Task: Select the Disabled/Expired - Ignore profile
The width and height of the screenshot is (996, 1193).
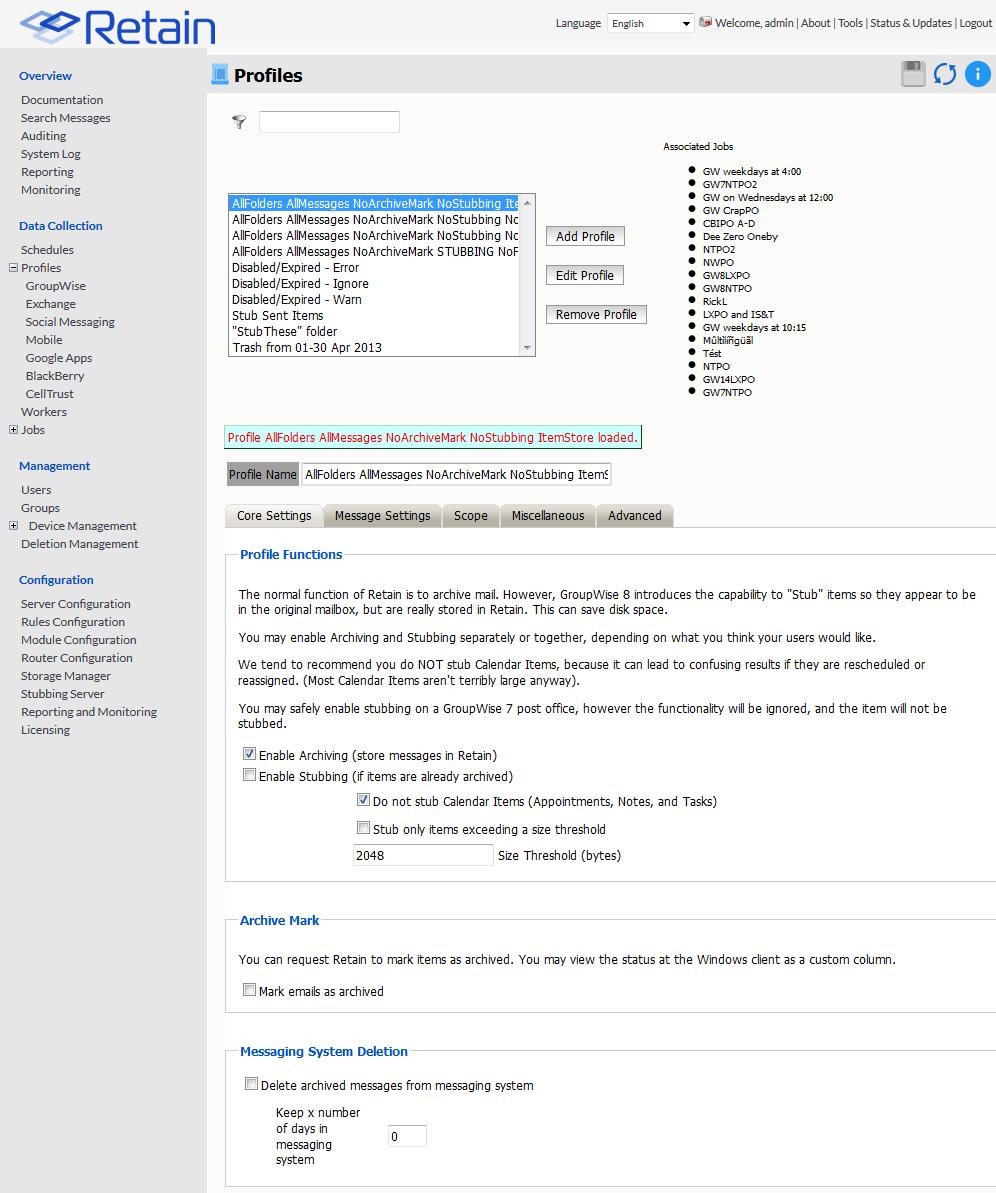Action: tap(374, 284)
